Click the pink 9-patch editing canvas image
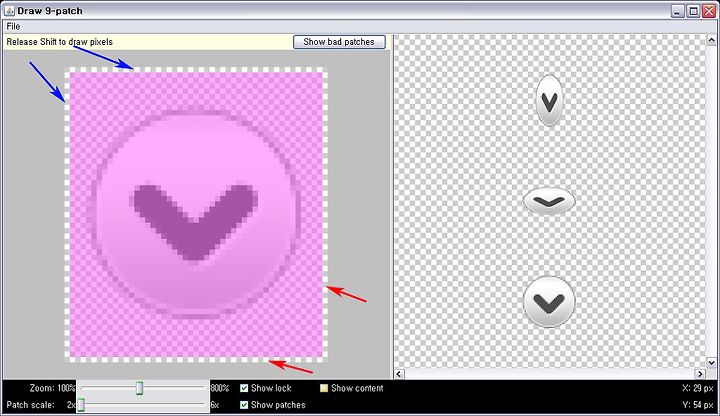 click(x=196, y=214)
